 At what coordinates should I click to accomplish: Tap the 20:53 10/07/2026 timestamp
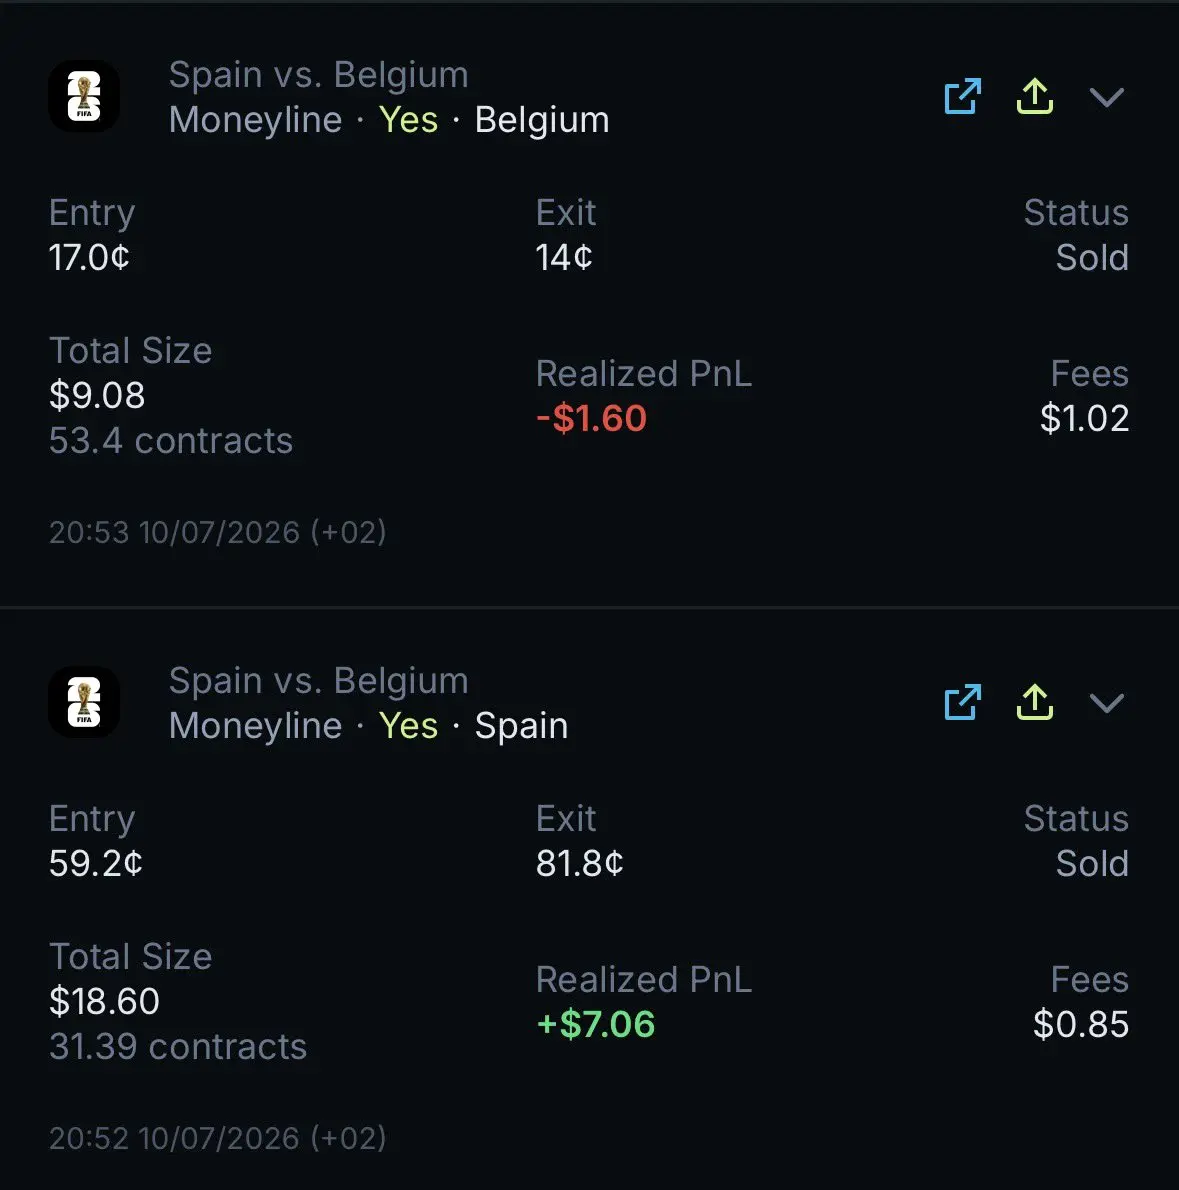(218, 532)
